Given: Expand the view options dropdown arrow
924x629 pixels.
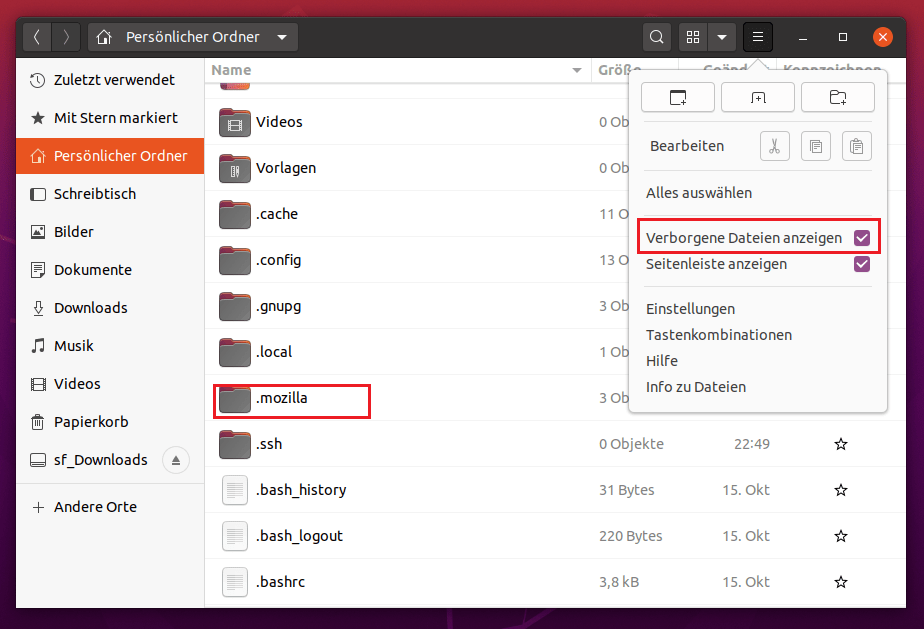Looking at the screenshot, I should (721, 38).
